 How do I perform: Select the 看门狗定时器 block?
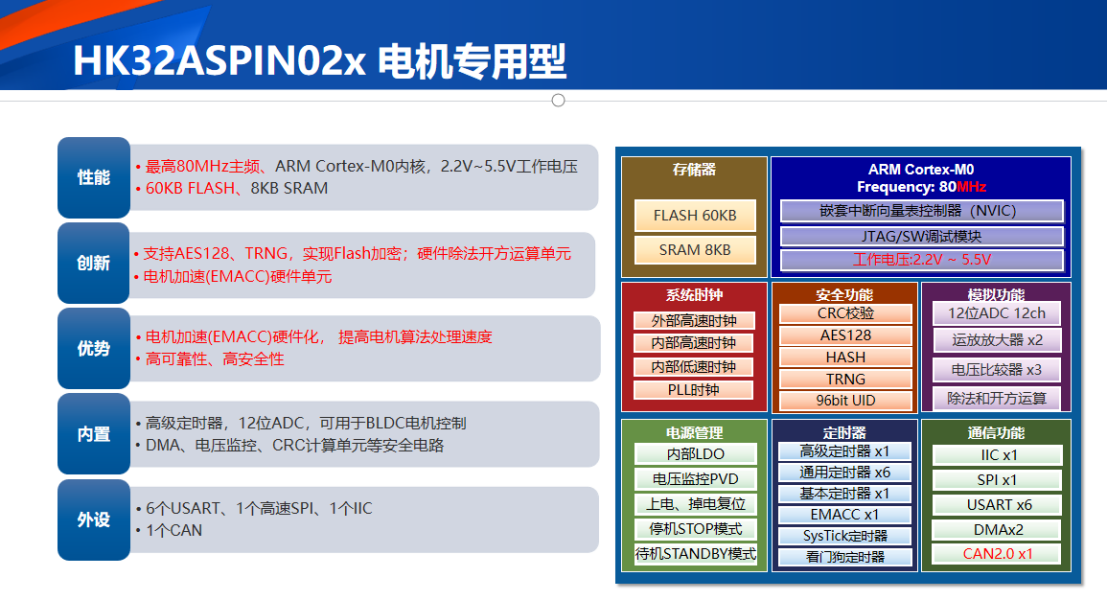tap(844, 557)
